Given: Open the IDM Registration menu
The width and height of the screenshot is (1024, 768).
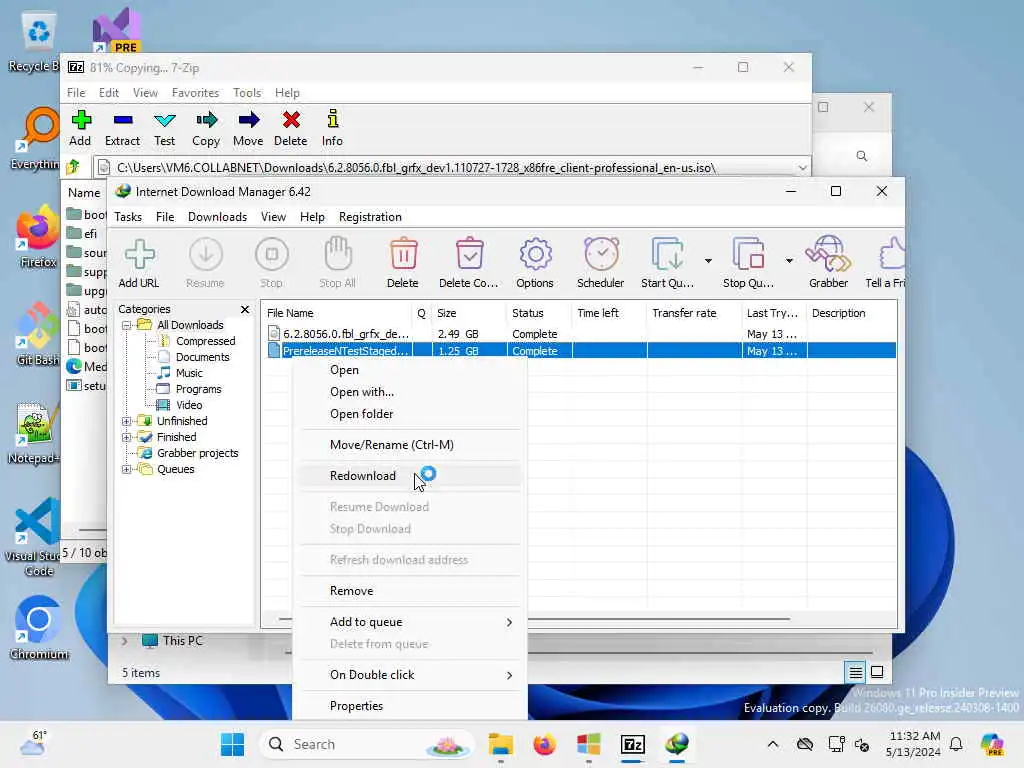Looking at the screenshot, I should [370, 217].
